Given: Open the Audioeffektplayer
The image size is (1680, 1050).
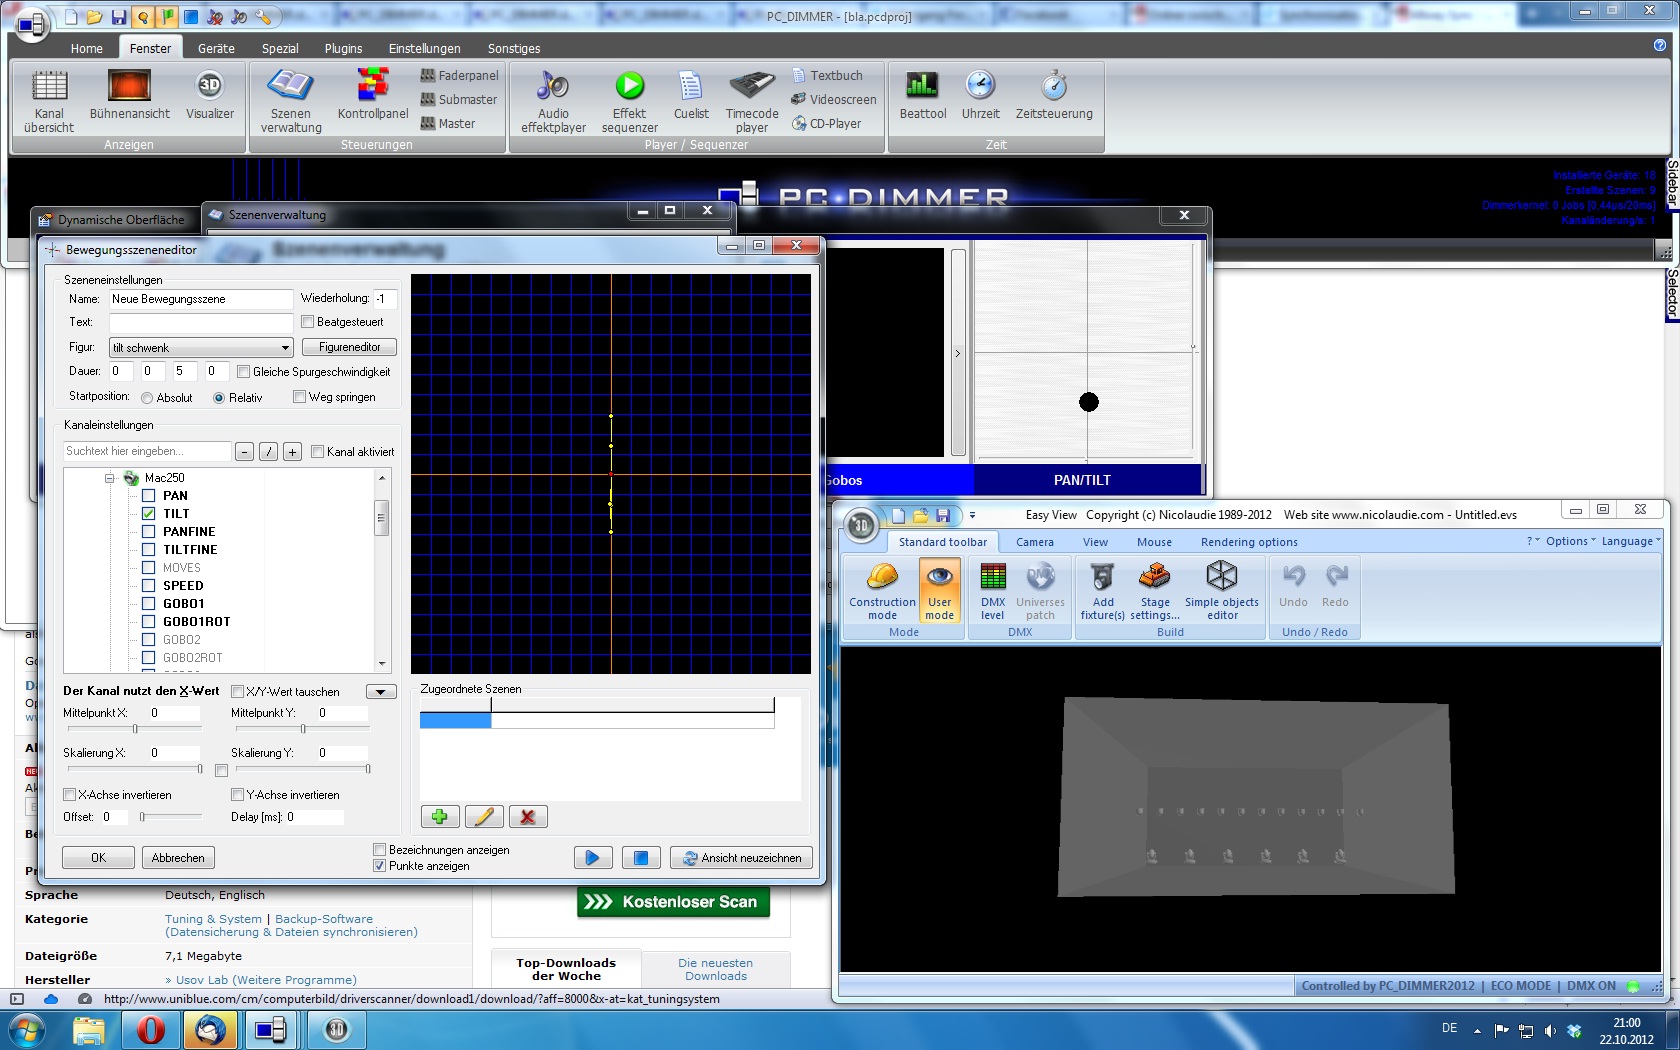Looking at the screenshot, I should pyautogui.click(x=553, y=101).
